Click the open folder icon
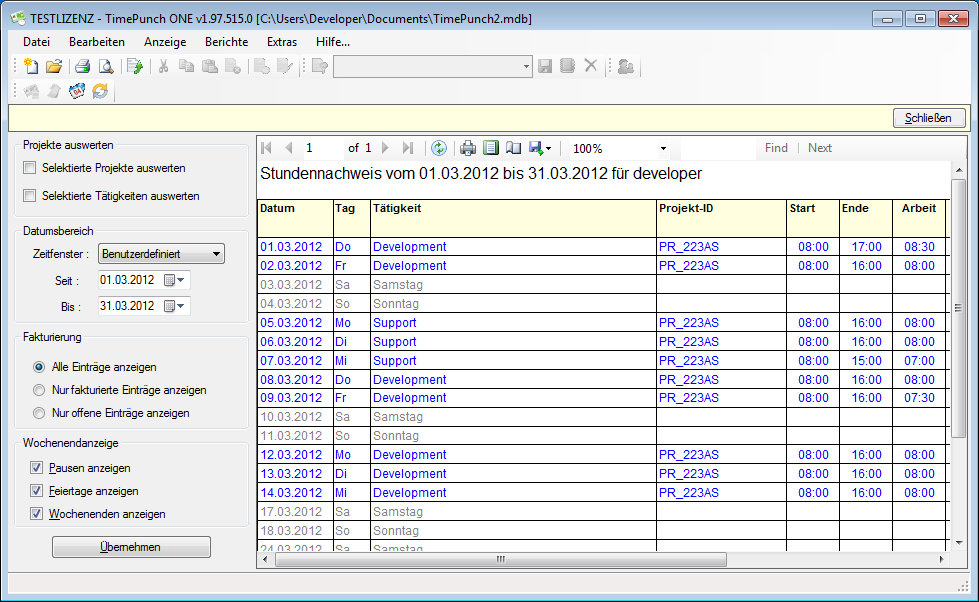 [x=54, y=67]
